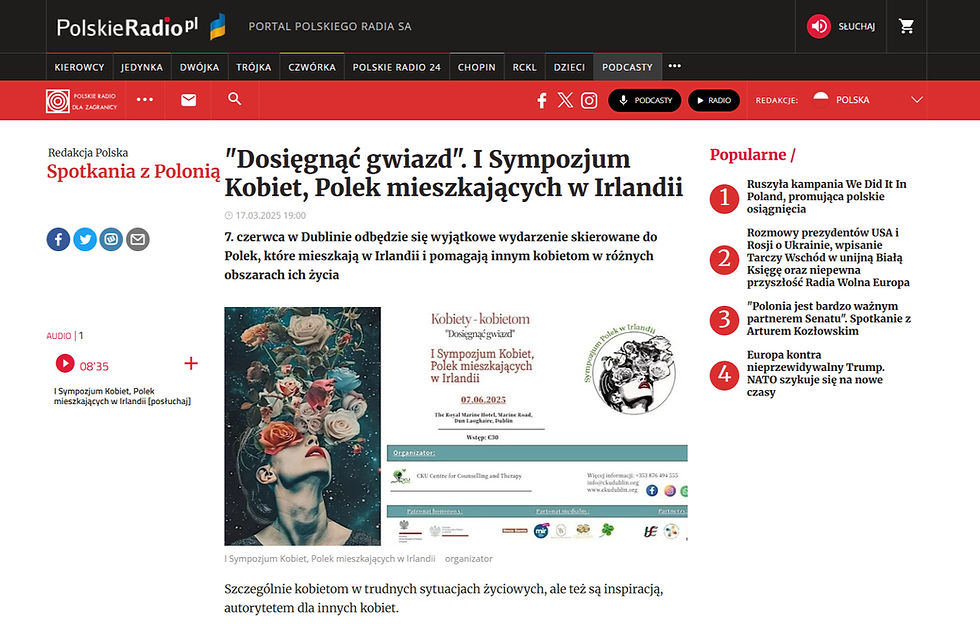Viewport: 980px width, 624px height.
Task: Open three-dots menu in red bar
Action: click(145, 99)
